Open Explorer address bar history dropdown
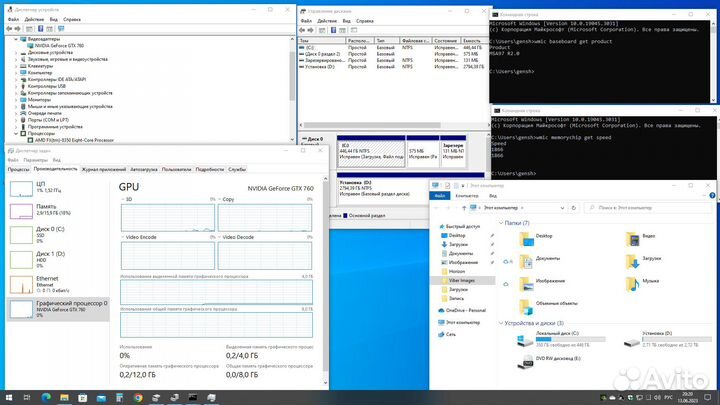Image resolution: width=720 pixels, height=405 pixels. click(562, 208)
